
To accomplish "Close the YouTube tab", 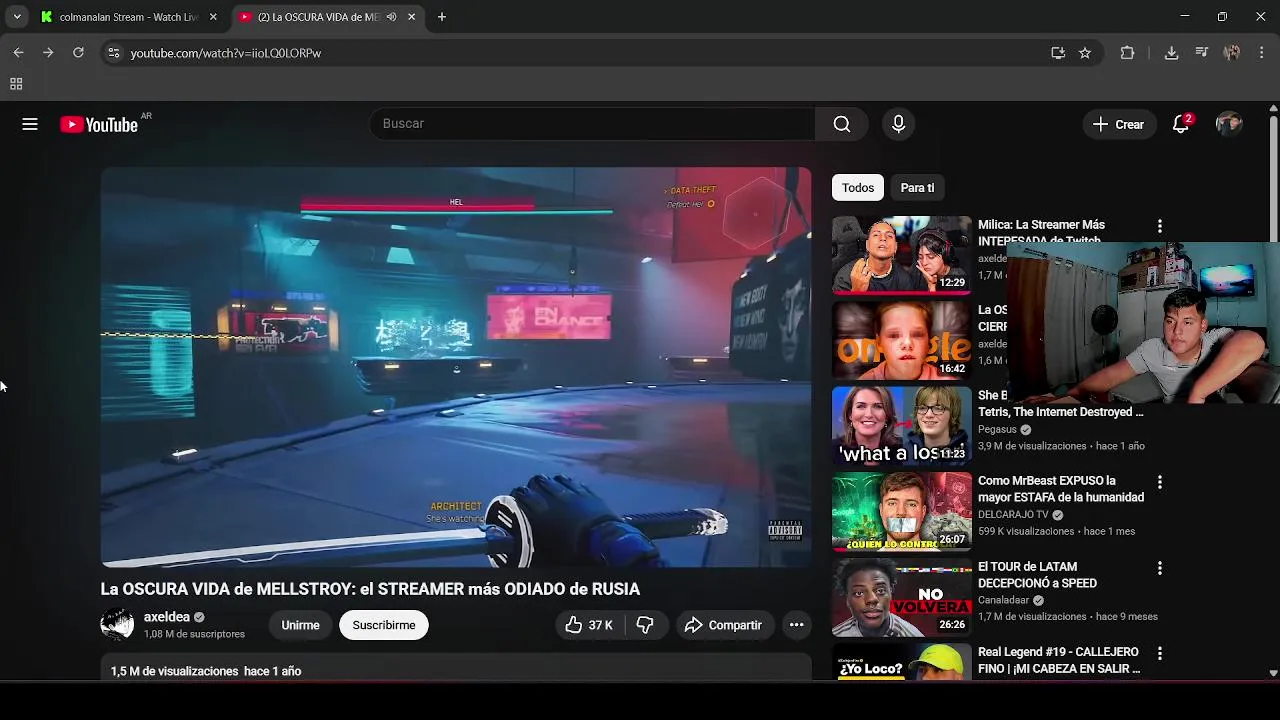I will (x=411, y=17).
